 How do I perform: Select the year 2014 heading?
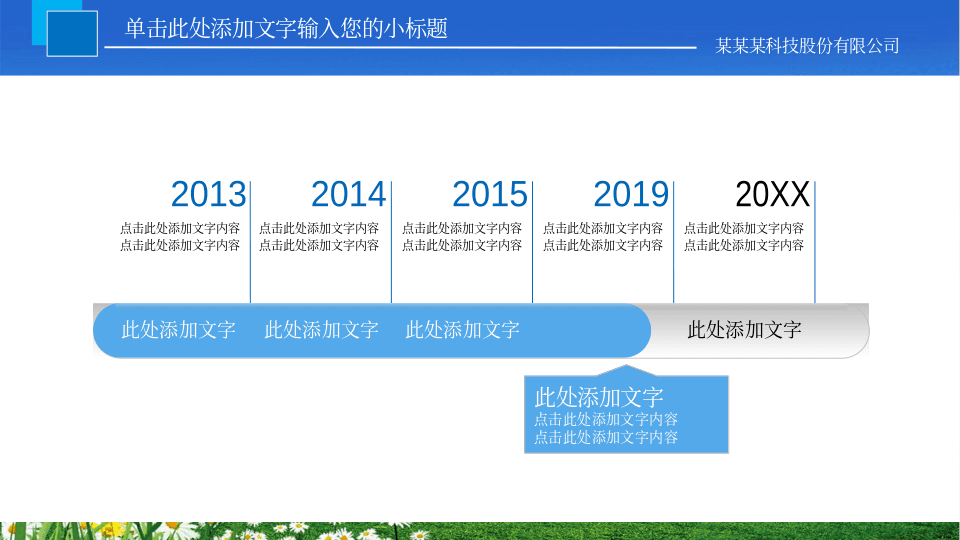[348, 194]
